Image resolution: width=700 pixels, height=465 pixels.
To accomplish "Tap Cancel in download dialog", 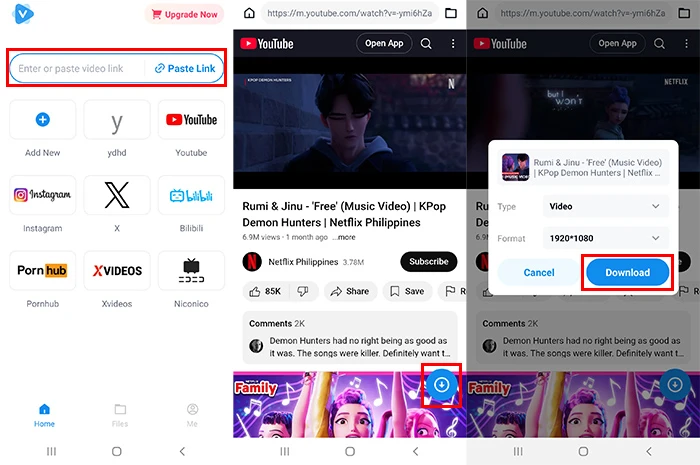I will [539, 272].
